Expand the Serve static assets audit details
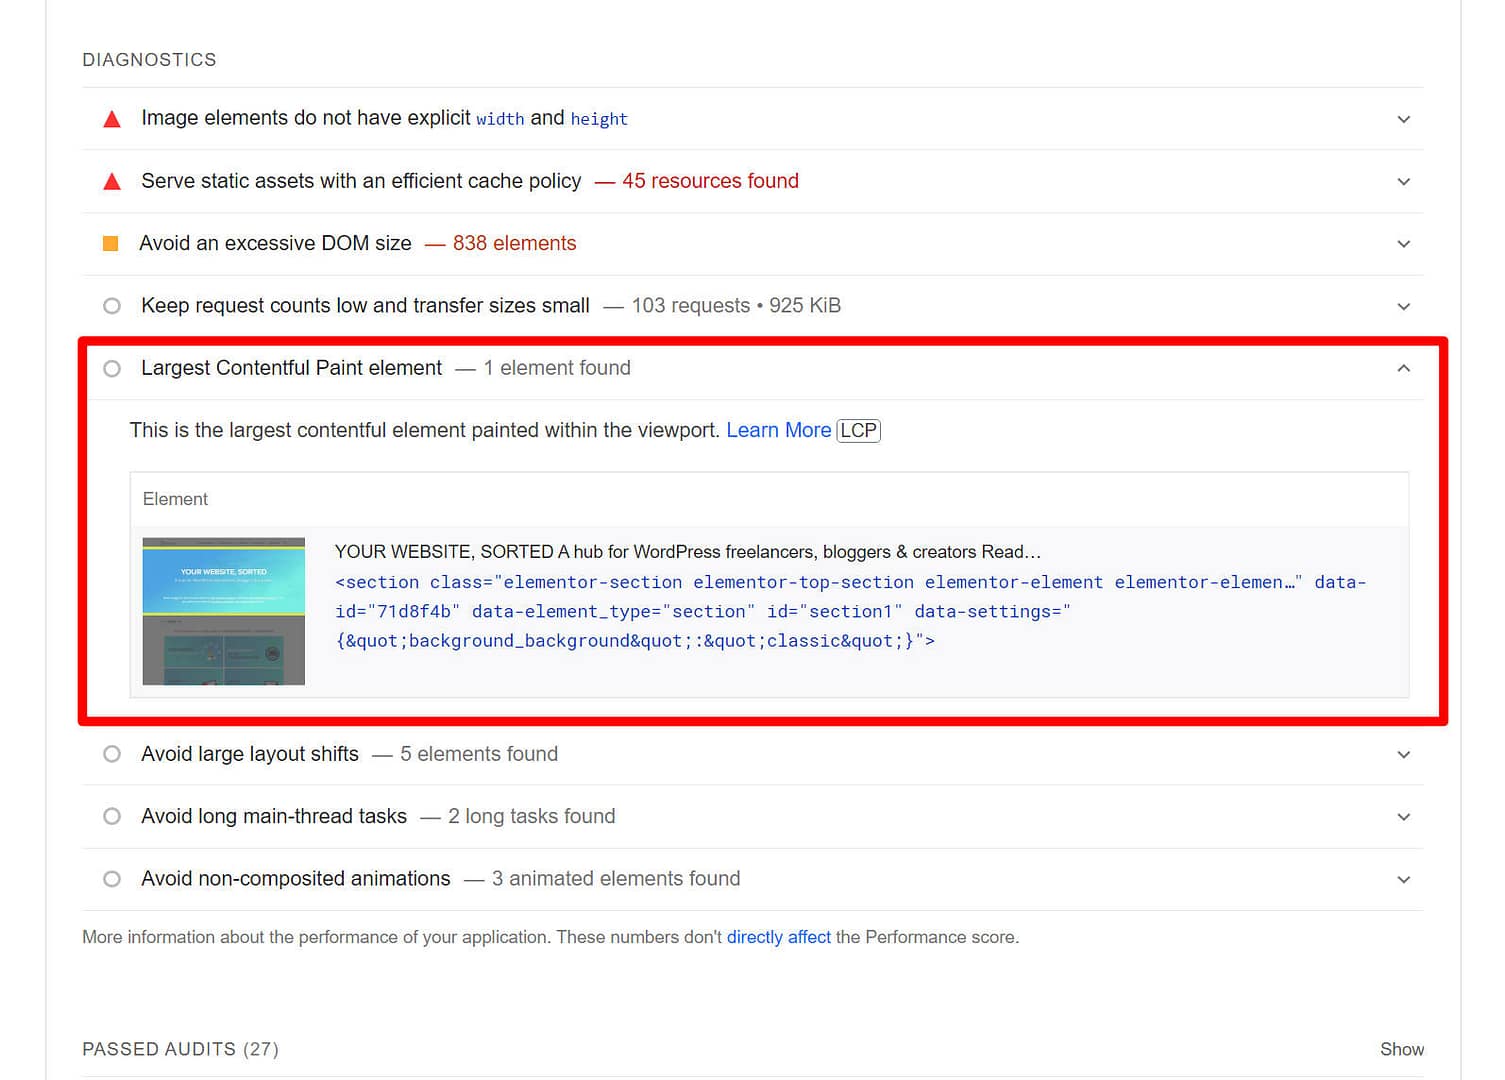 (1403, 181)
